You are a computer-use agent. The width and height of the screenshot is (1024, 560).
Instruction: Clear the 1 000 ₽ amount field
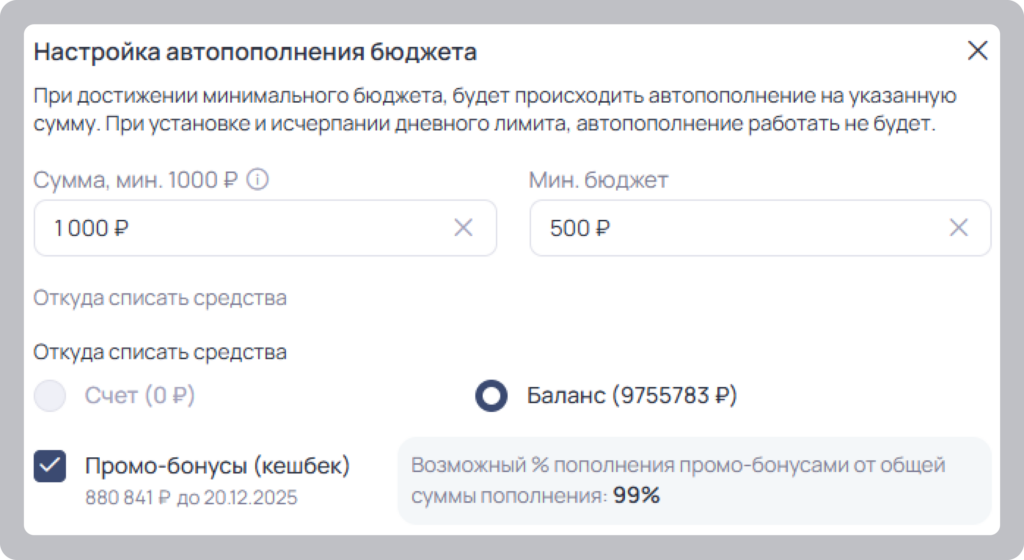463,228
